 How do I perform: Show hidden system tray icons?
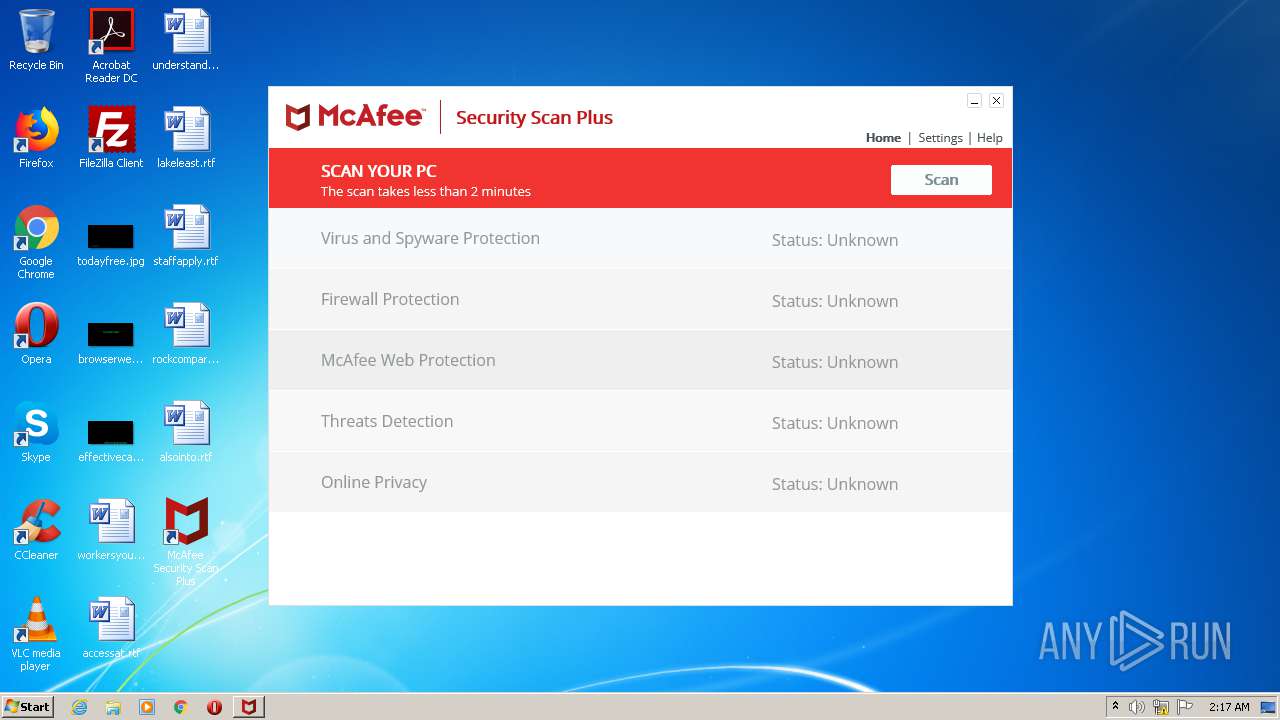pyautogui.click(x=1115, y=707)
